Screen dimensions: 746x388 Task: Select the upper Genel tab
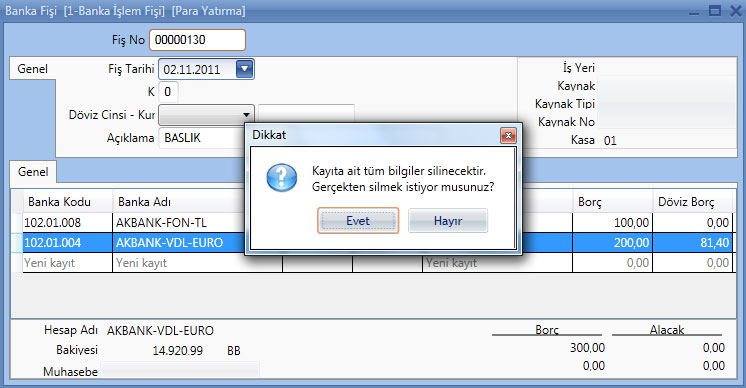point(32,69)
